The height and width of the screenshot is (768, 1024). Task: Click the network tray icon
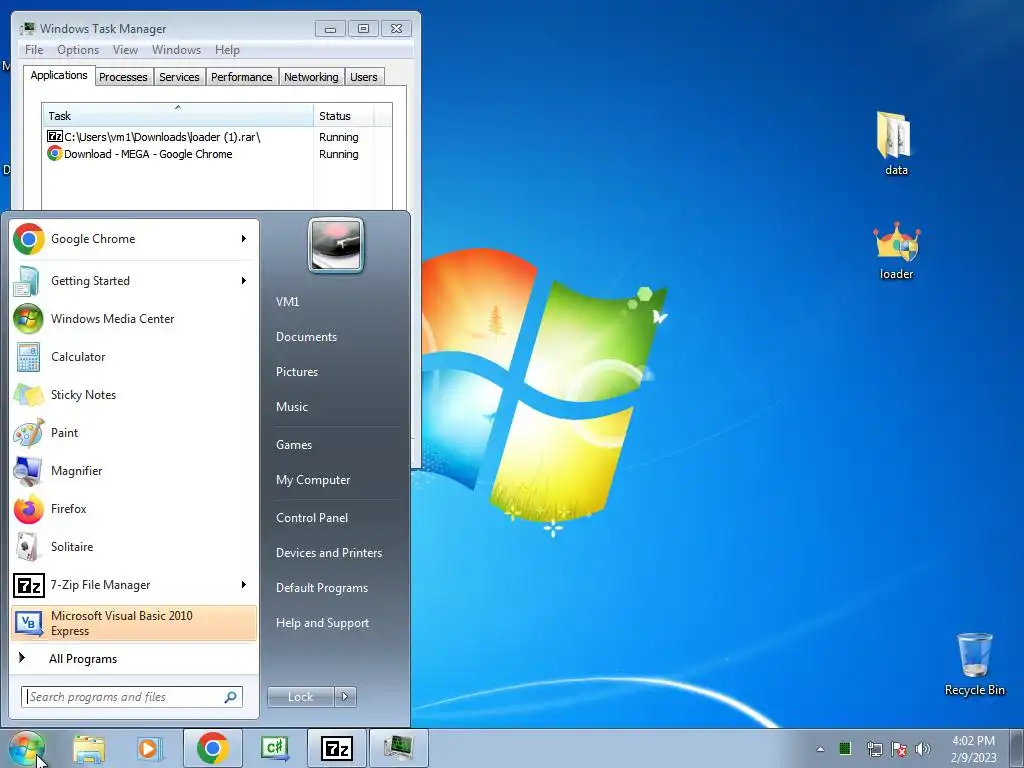tap(874, 749)
